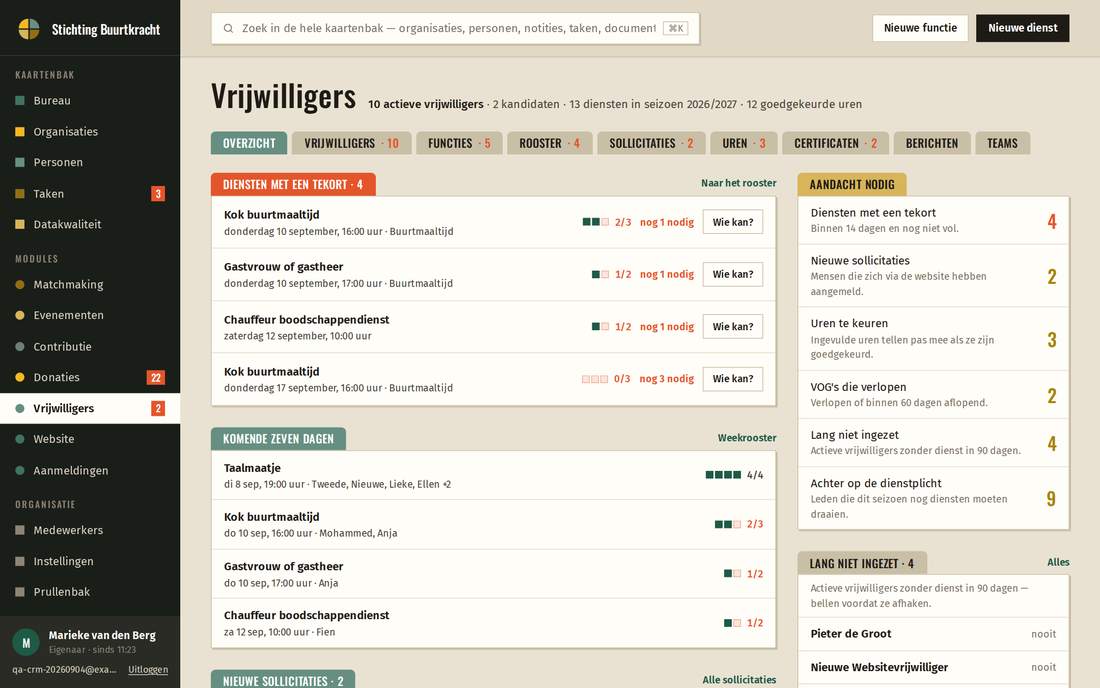Click the Organisaties yellow square icon
Image resolution: width=1100 pixels, height=688 pixels.
pyautogui.click(x=20, y=131)
